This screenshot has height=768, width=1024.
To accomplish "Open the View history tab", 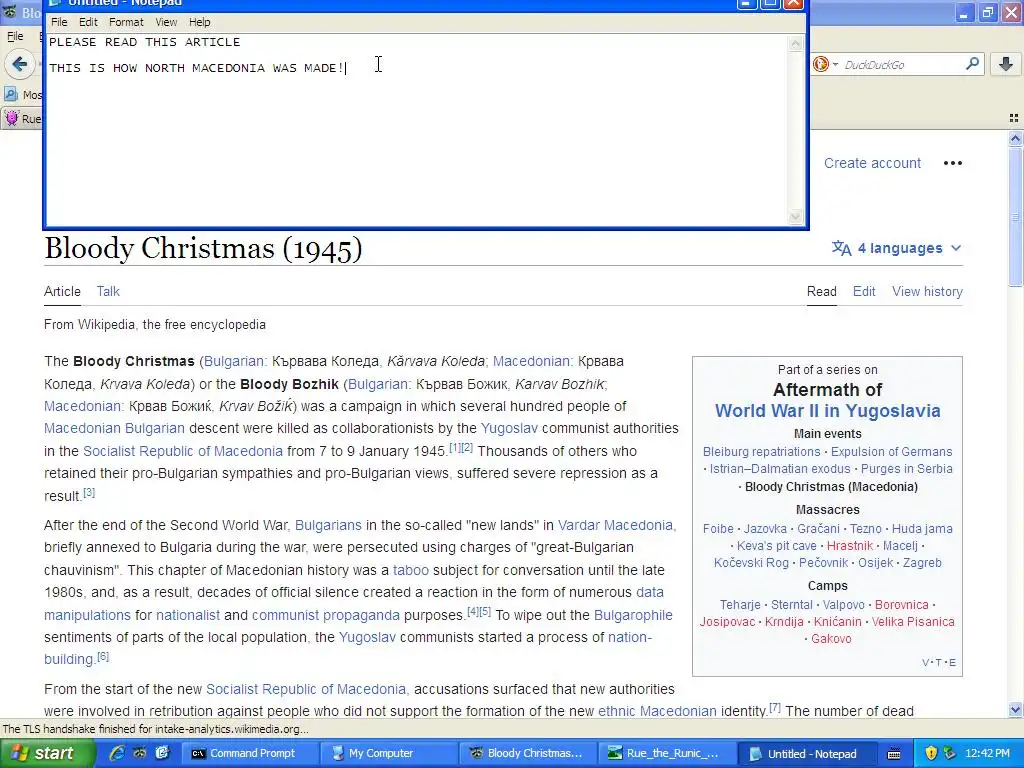I will pyautogui.click(x=927, y=292).
